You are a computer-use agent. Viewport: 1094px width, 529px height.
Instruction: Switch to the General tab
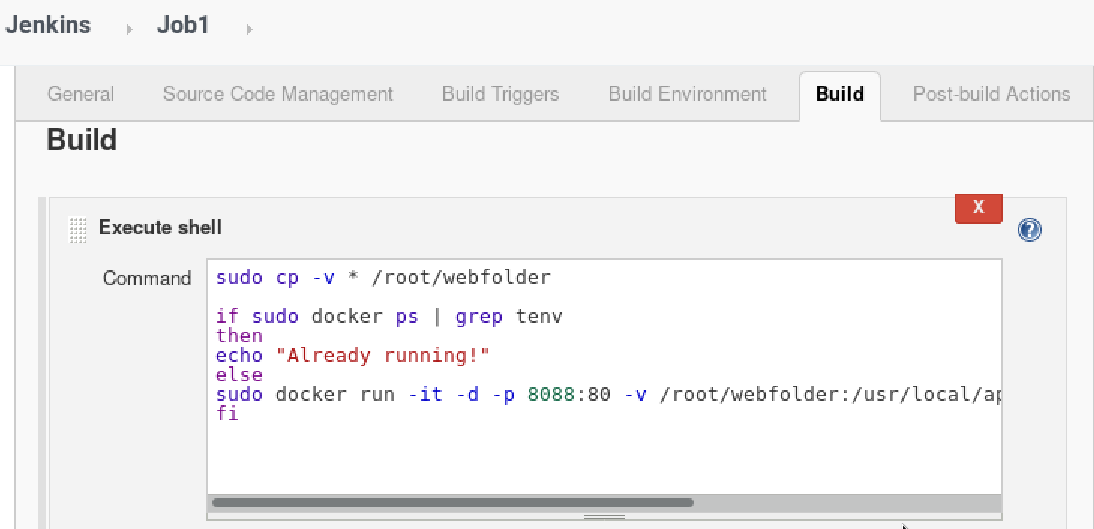(x=80, y=94)
